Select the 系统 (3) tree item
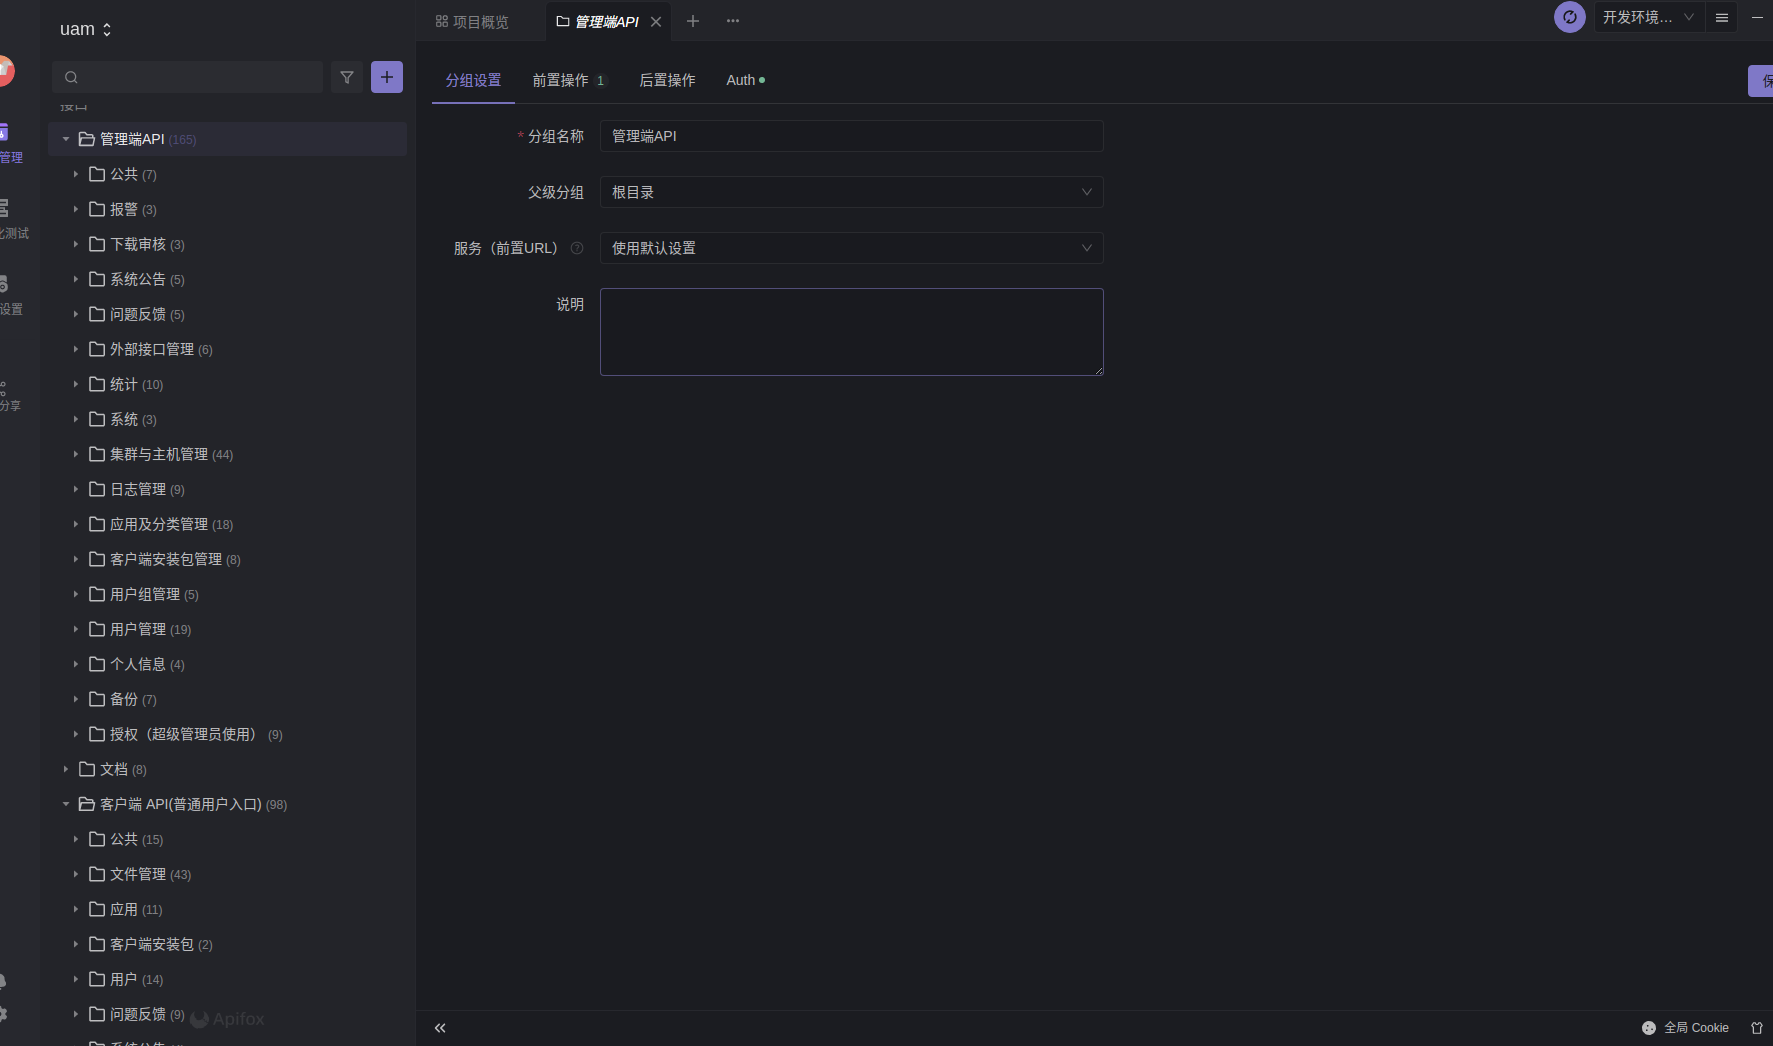This screenshot has height=1046, width=1773. click(227, 419)
